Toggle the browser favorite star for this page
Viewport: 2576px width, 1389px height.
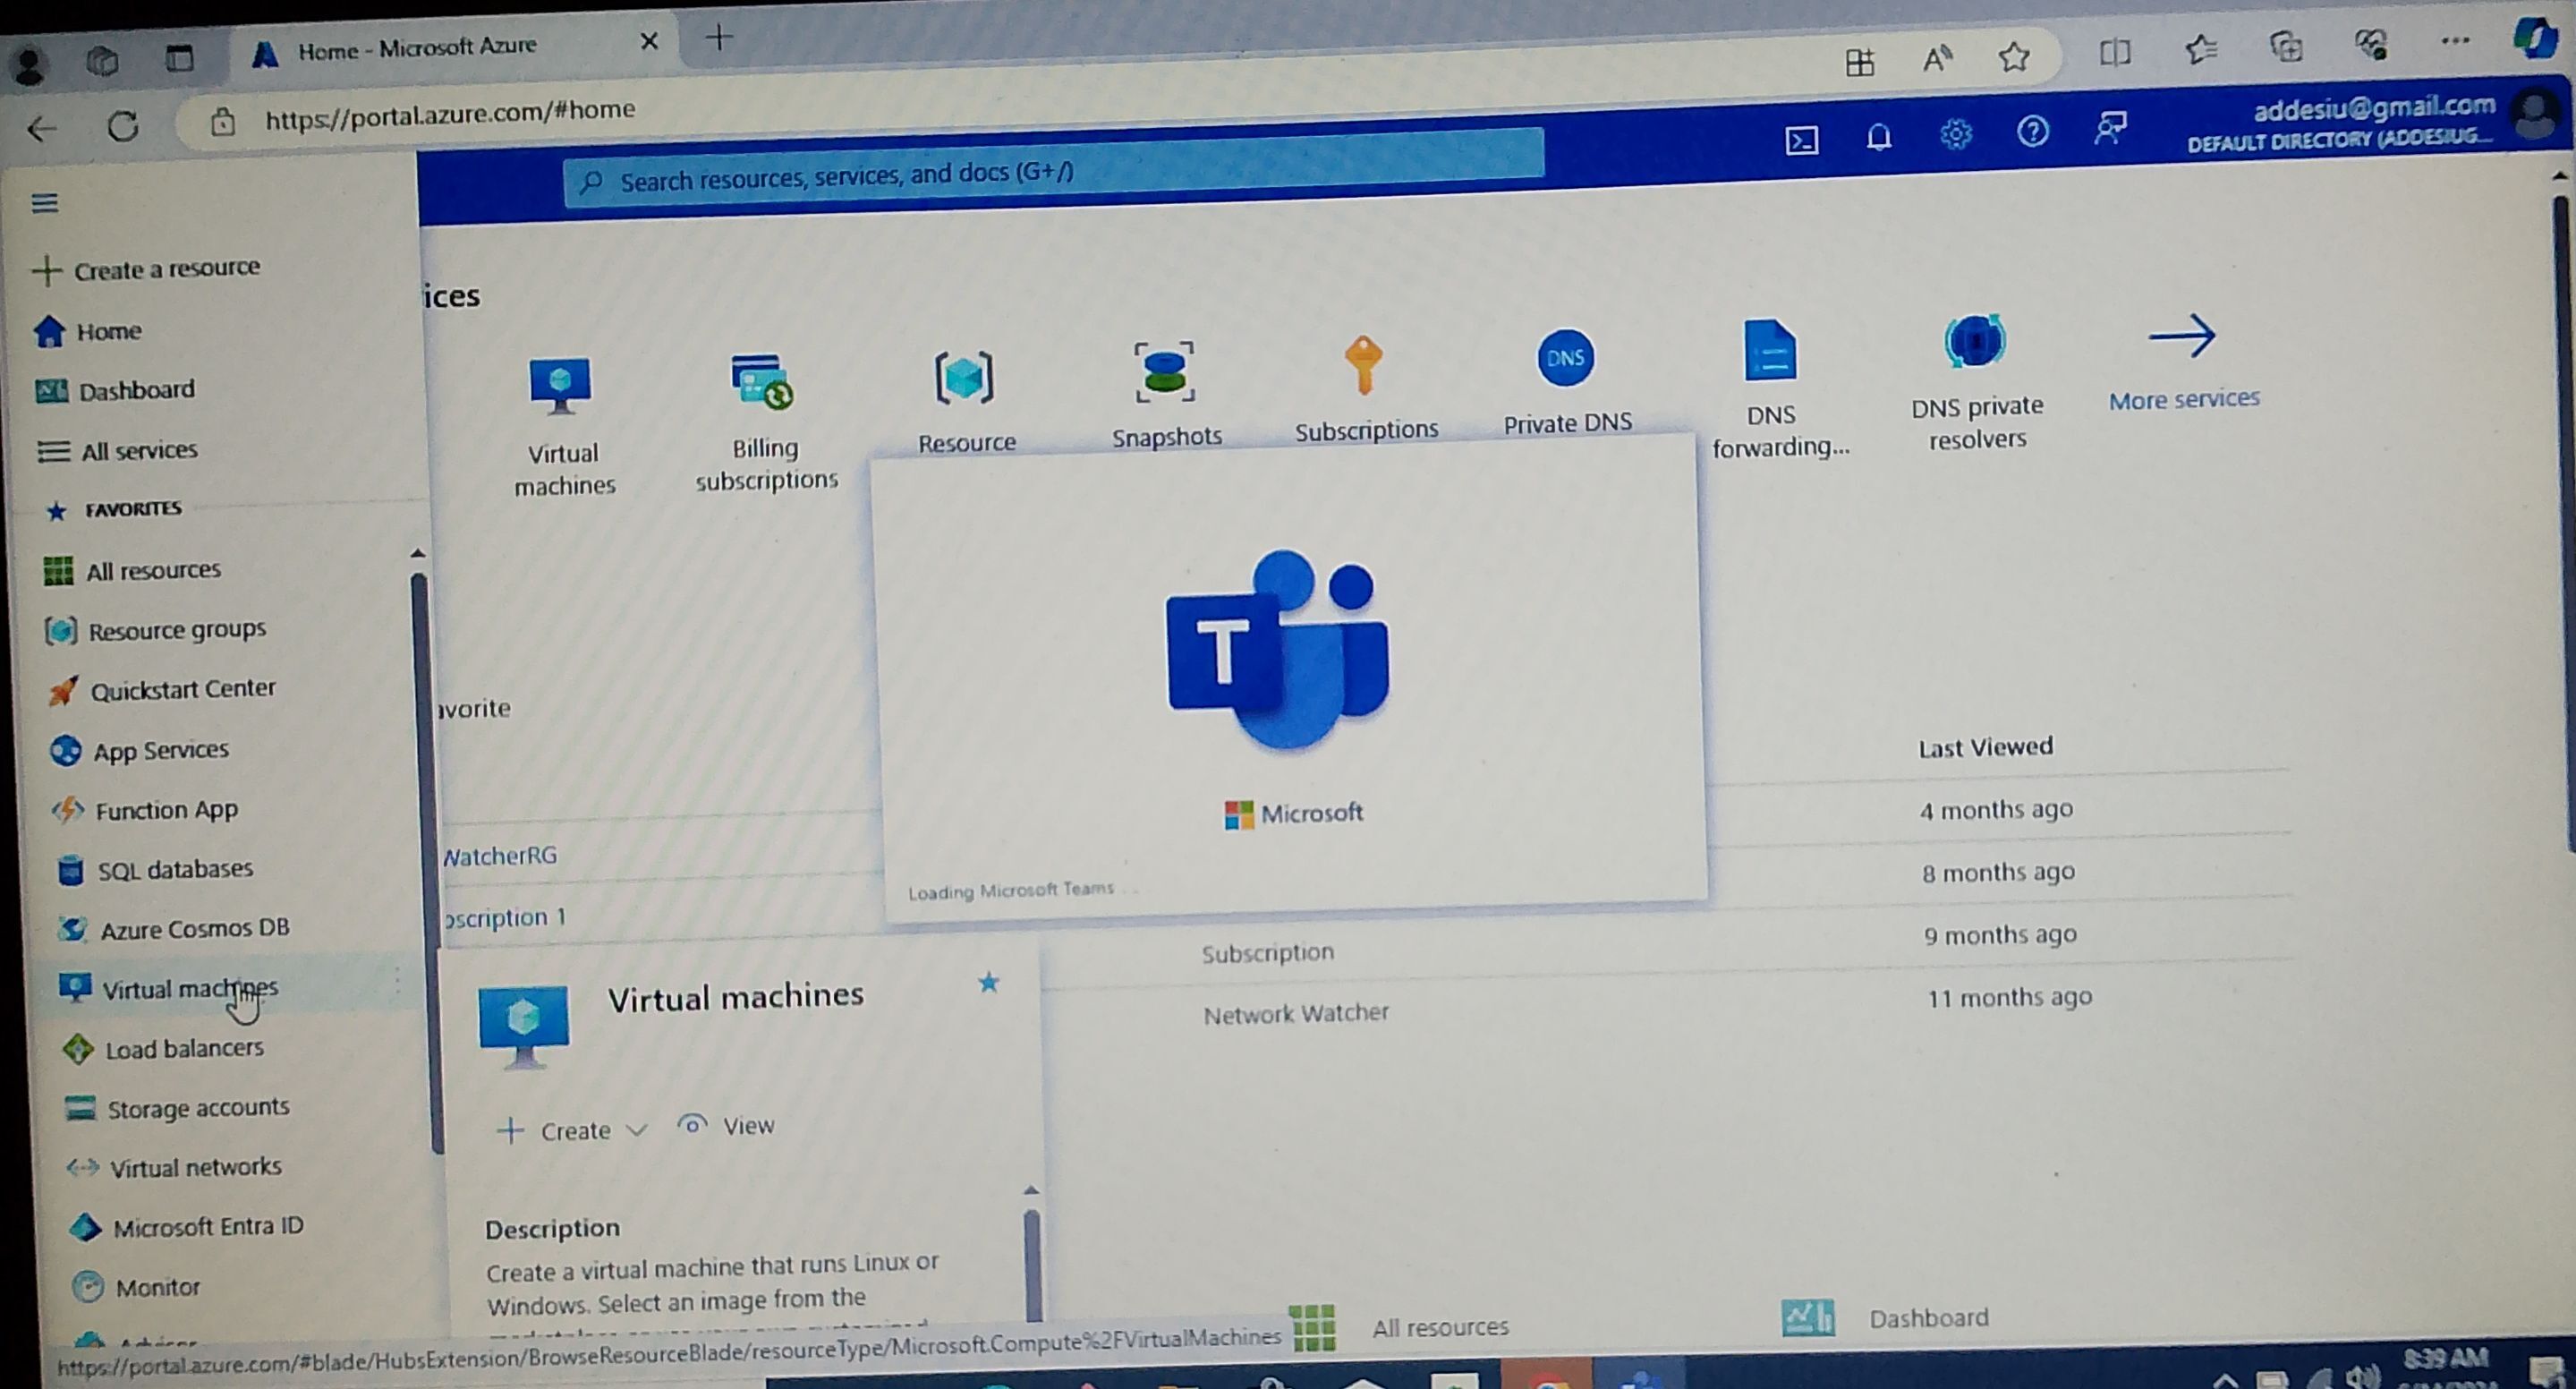tap(2013, 58)
